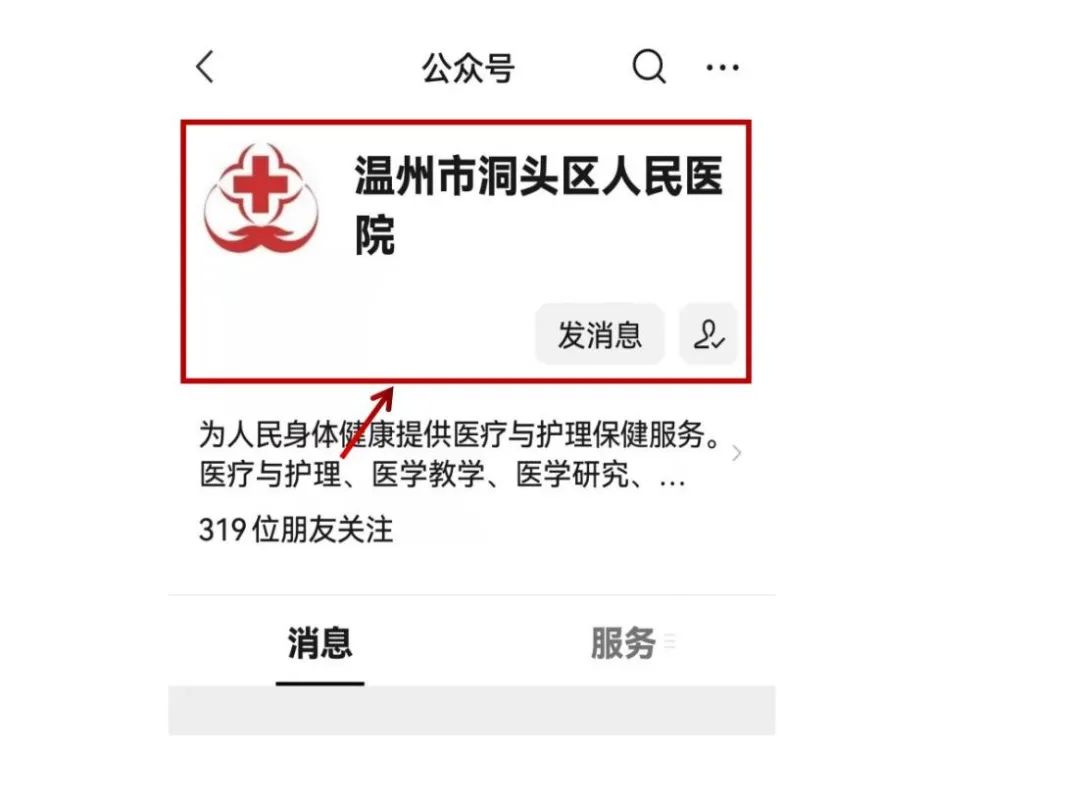
Task: Click the red annotation arrow pointing upward
Action: [367, 422]
